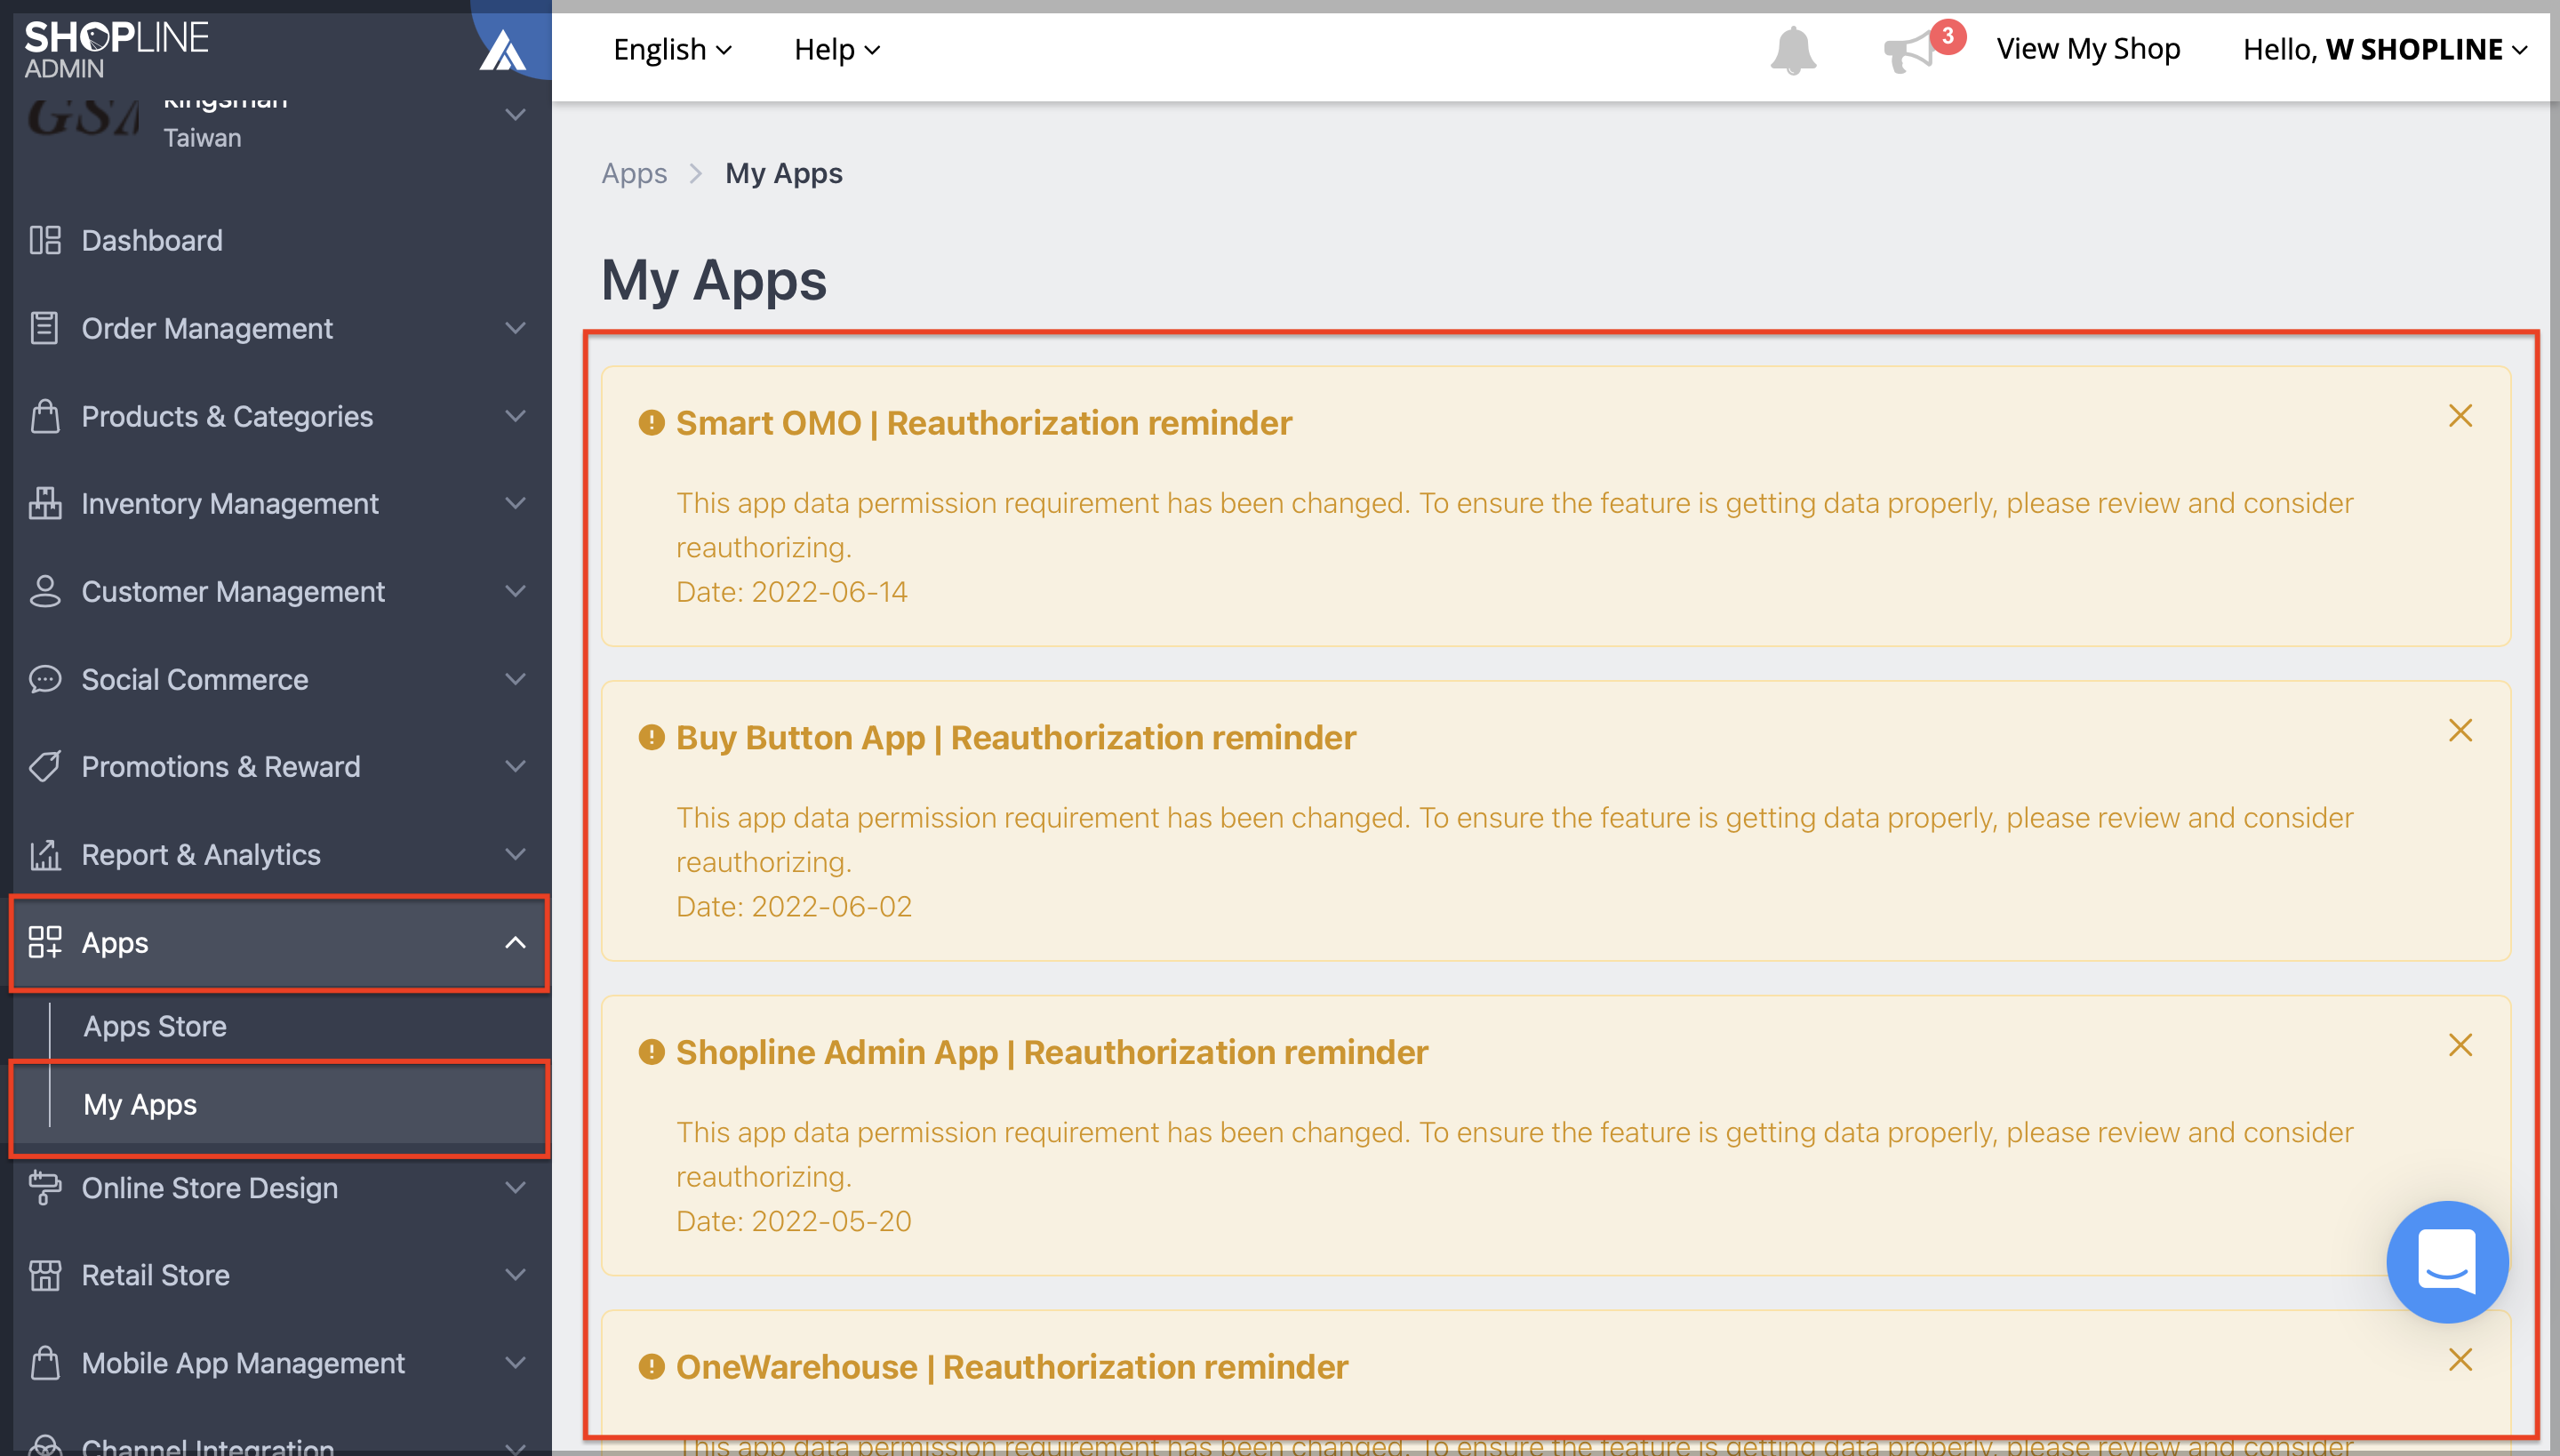Open Order Management menu label
This screenshot has width=2560, height=1456.
[x=207, y=328]
